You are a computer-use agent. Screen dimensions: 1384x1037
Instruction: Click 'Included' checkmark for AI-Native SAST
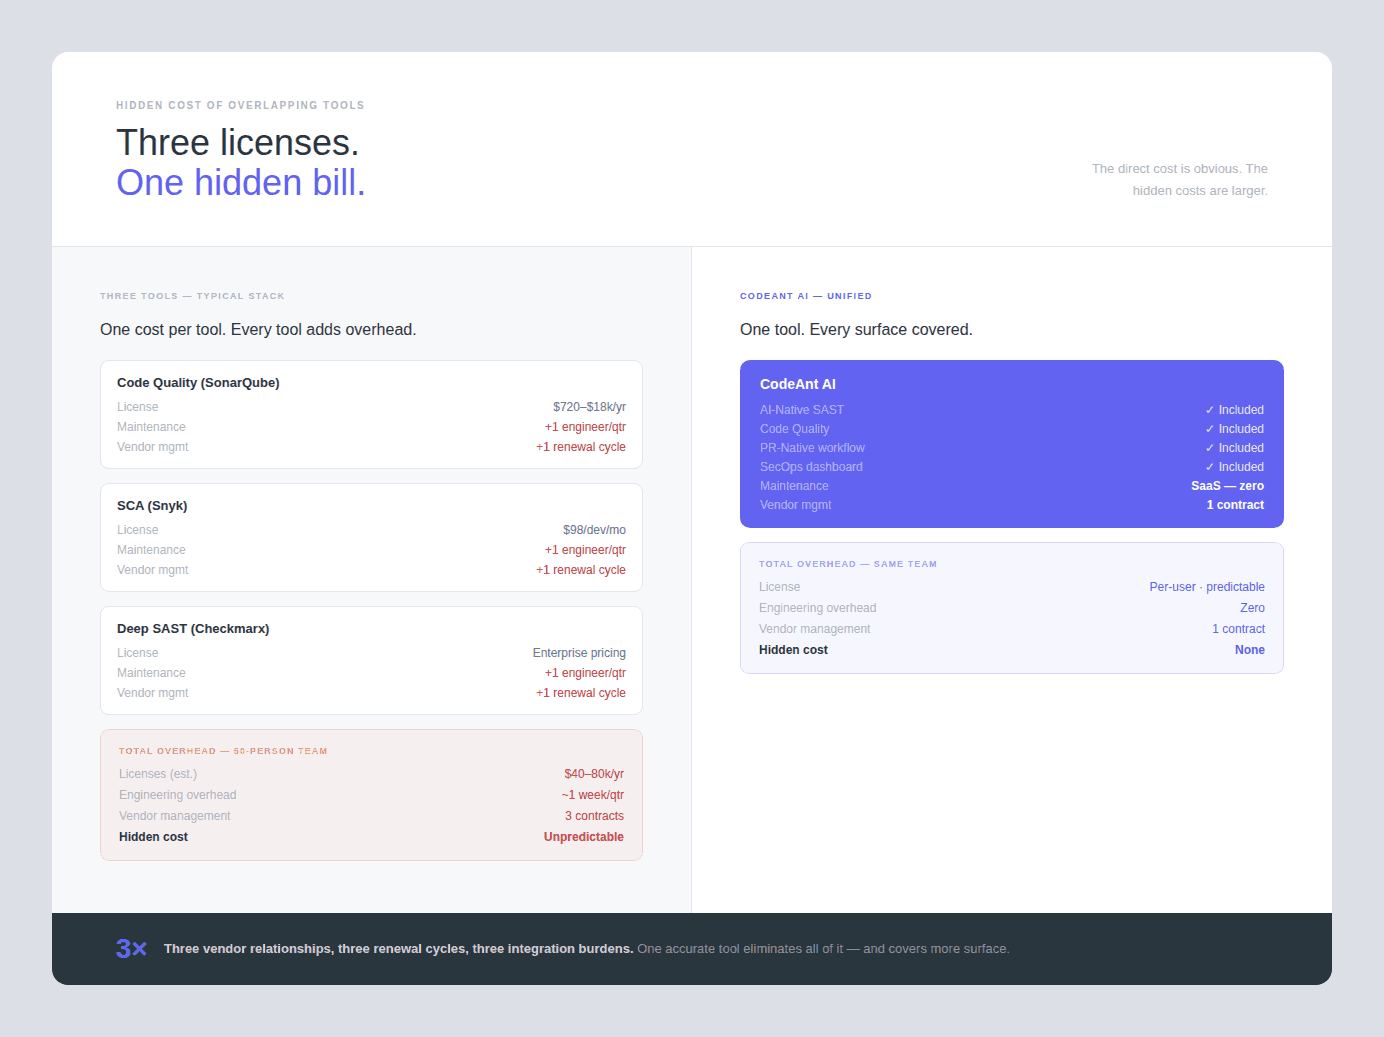(x=1234, y=410)
